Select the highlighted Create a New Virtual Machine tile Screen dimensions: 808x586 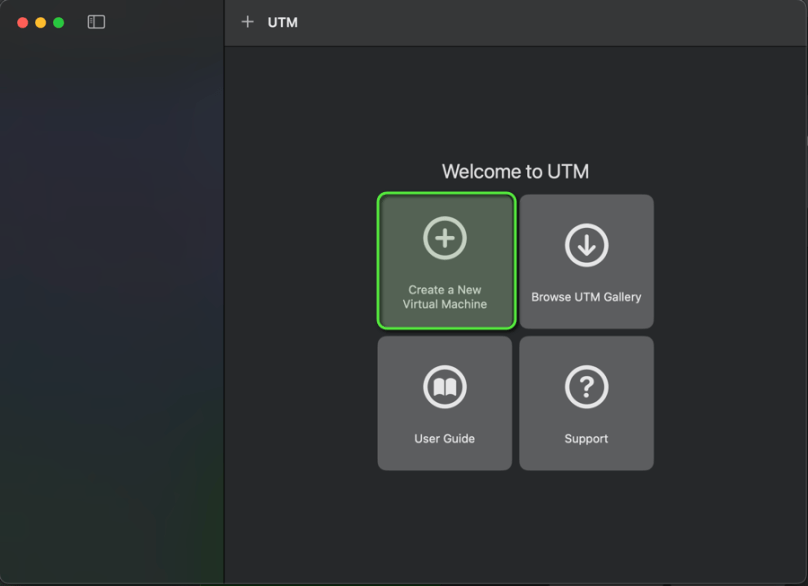tap(445, 261)
